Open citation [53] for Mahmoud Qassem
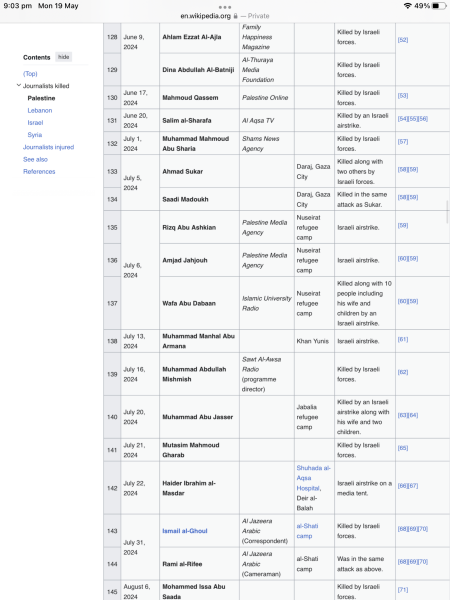The width and height of the screenshot is (450, 600). coord(403,96)
